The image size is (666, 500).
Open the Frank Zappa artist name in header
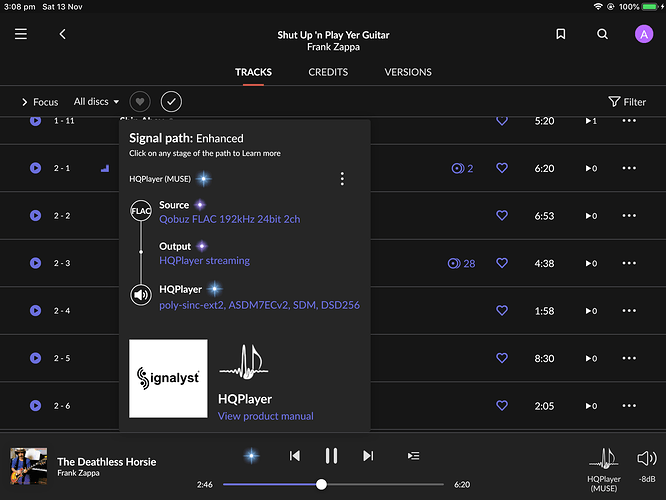click(x=333, y=47)
